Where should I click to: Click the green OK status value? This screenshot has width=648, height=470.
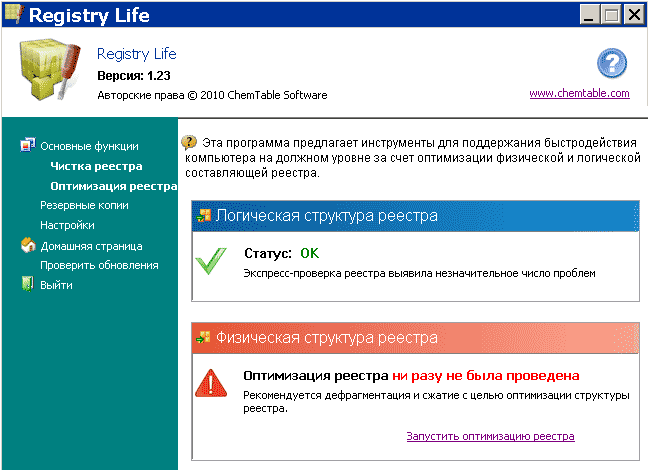tap(310, 253)
